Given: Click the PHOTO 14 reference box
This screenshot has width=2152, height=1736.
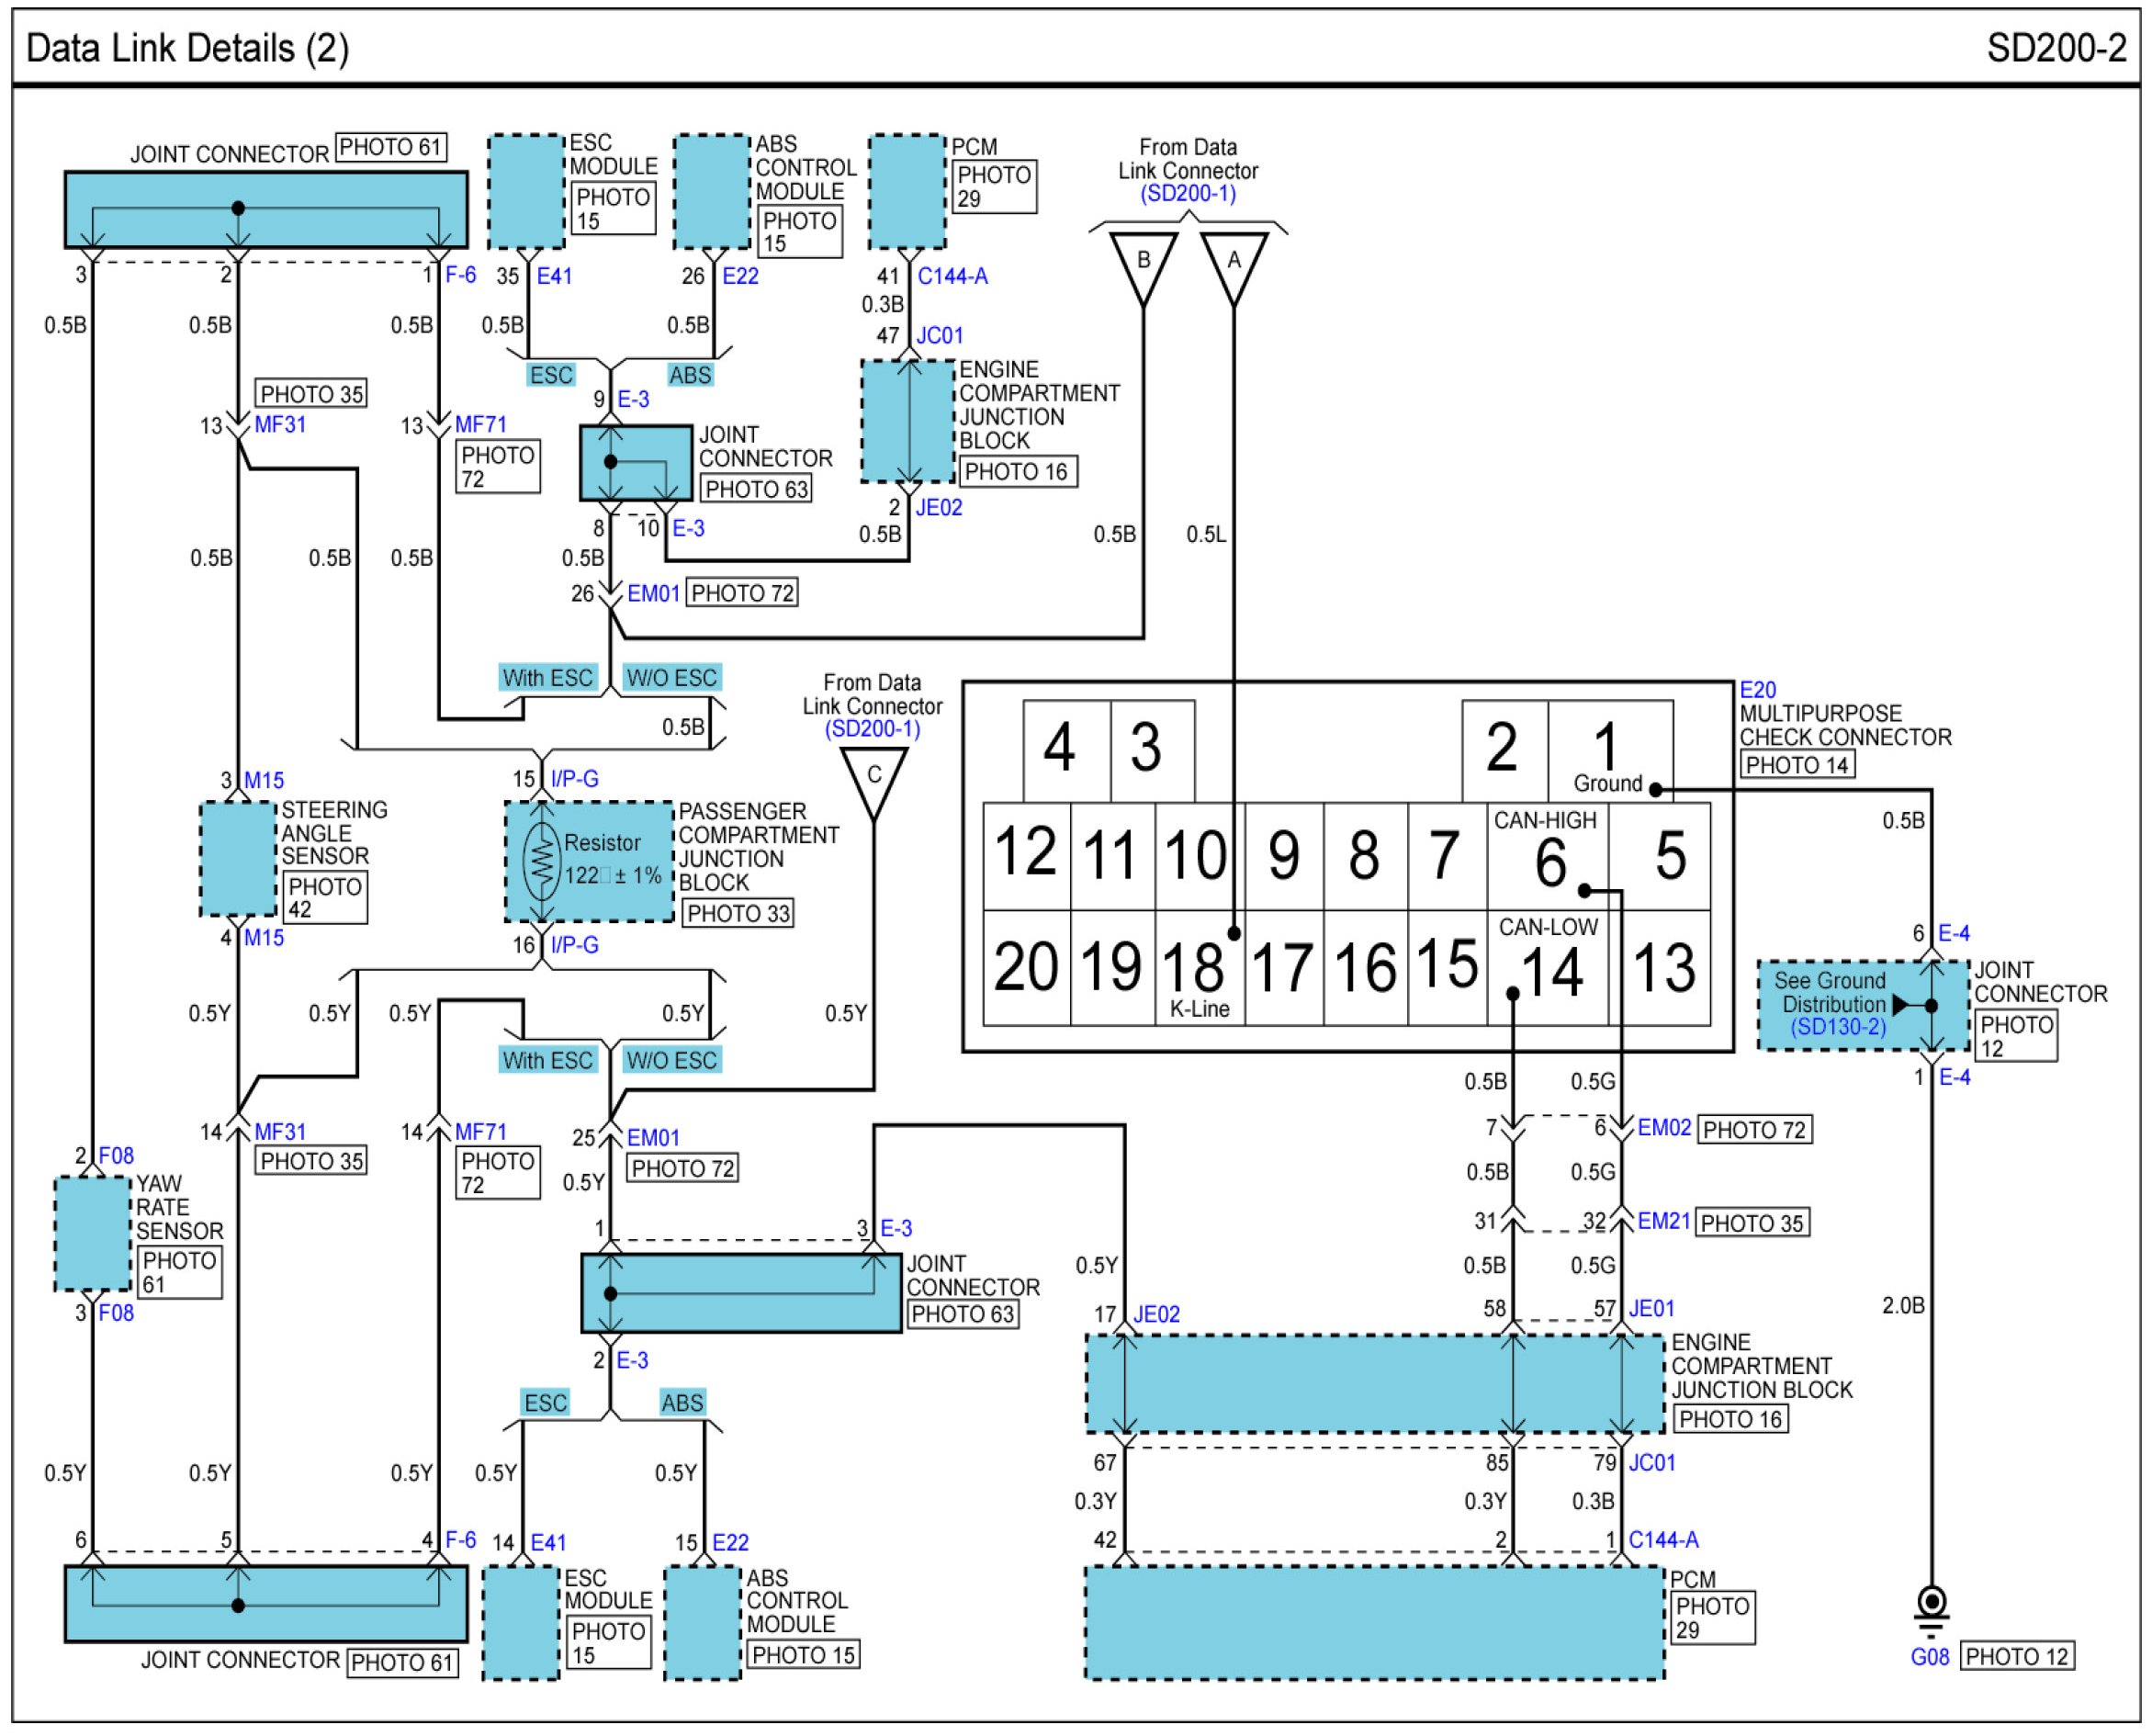Looking at the screenshot, I should [1797, 765].
